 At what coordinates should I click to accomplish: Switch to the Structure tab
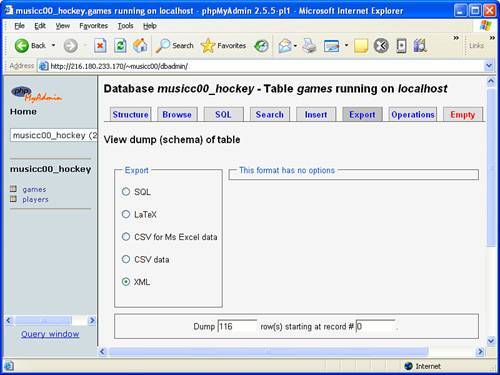tap(130, 114)
